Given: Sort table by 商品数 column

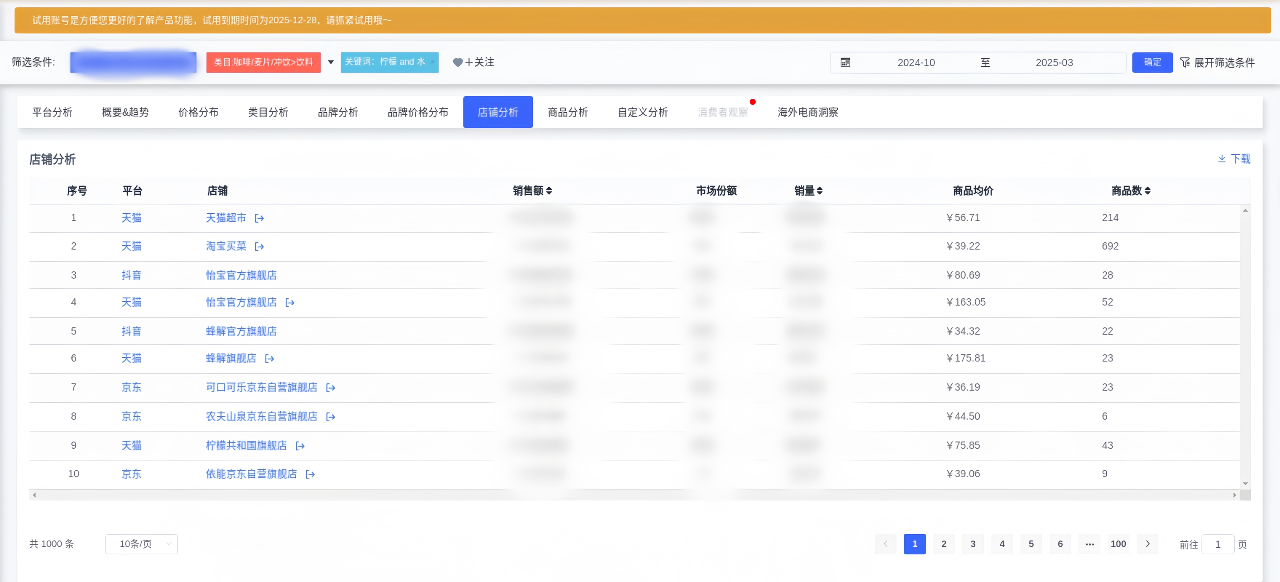Looking at the screenshot, I should pos(1148,190).
